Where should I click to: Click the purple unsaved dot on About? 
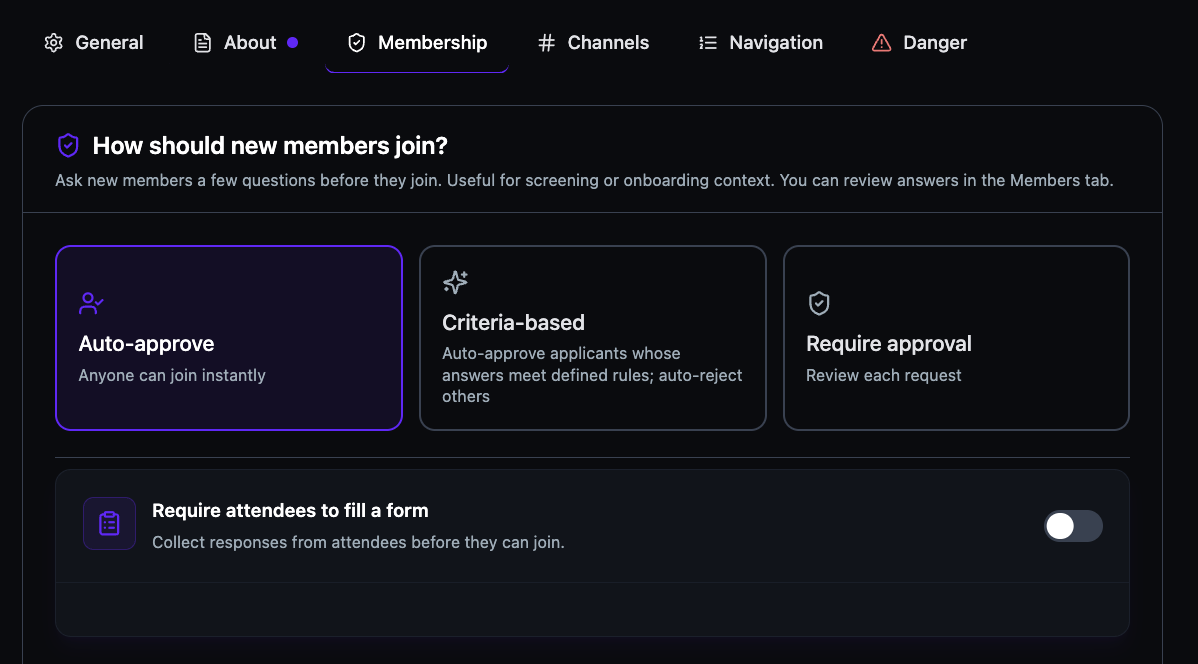293,43
